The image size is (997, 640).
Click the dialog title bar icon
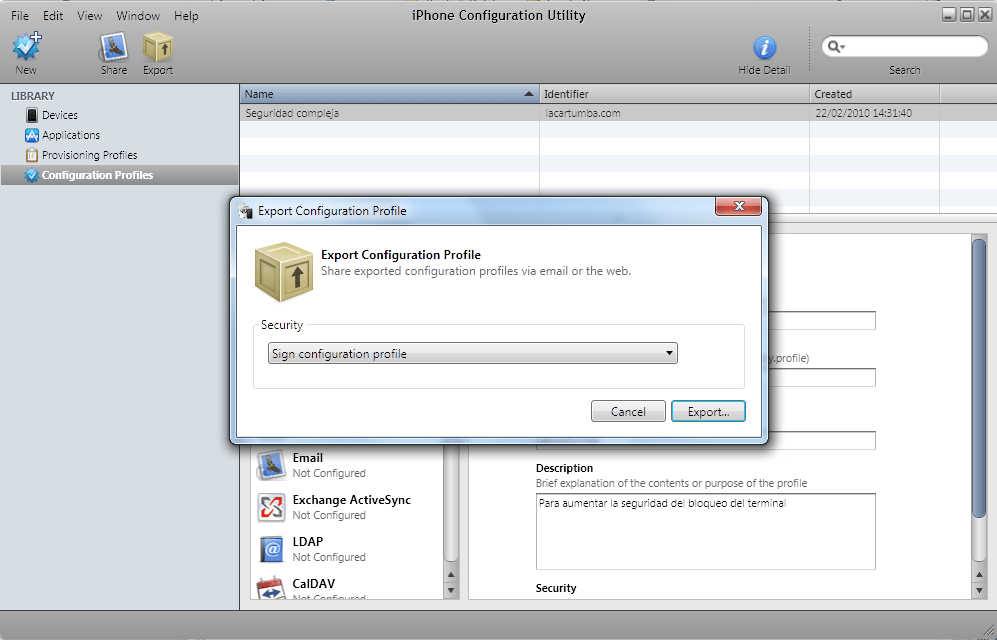[x=245, y=211]
